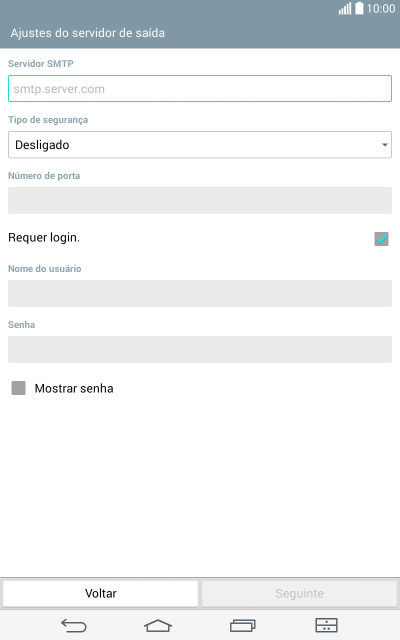
Task: Focus the Senha password field
Action: 200,349
